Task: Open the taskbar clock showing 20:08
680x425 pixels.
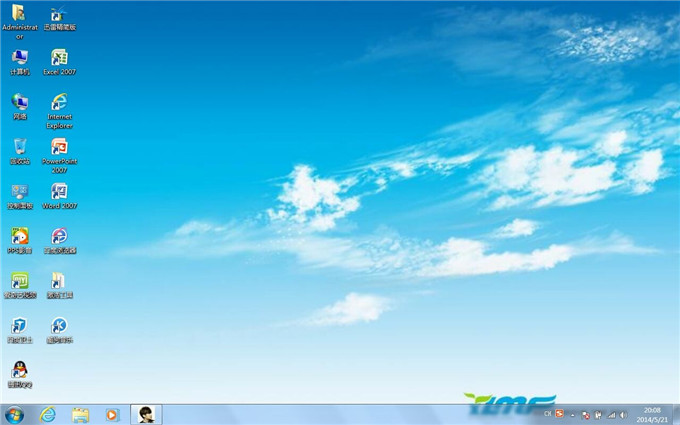Action: click(x=651, y=414)
